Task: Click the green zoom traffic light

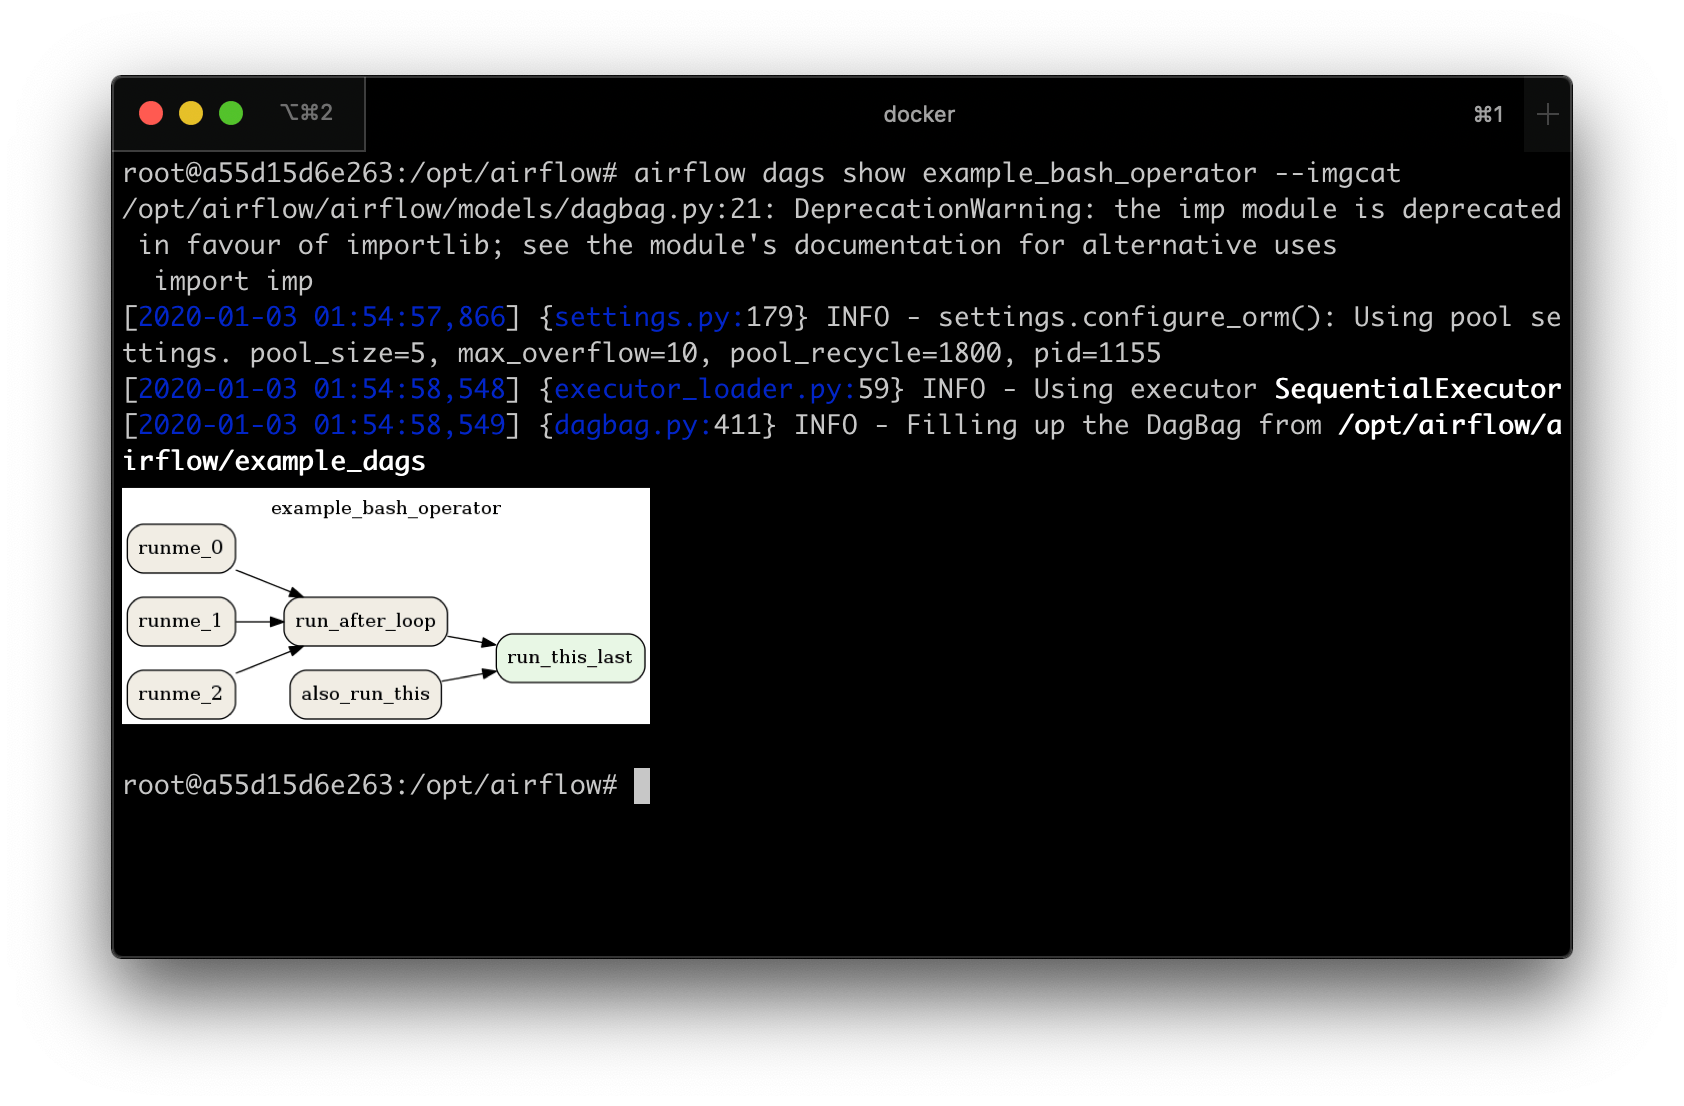Action: 231,113
